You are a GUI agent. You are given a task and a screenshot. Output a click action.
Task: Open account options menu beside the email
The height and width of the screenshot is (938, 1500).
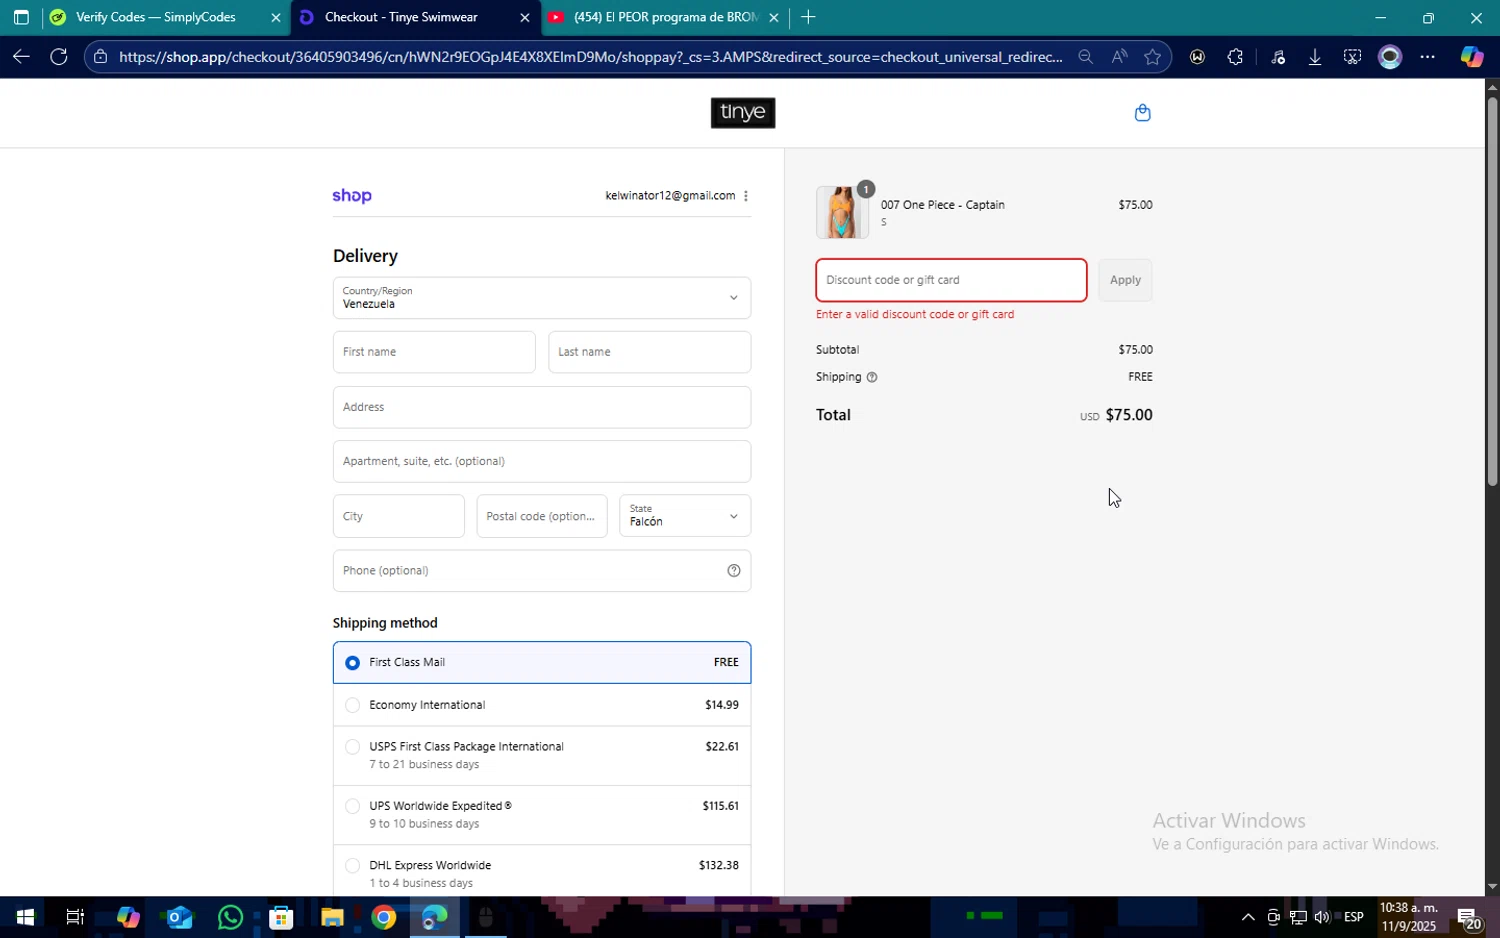pos(746,196)
